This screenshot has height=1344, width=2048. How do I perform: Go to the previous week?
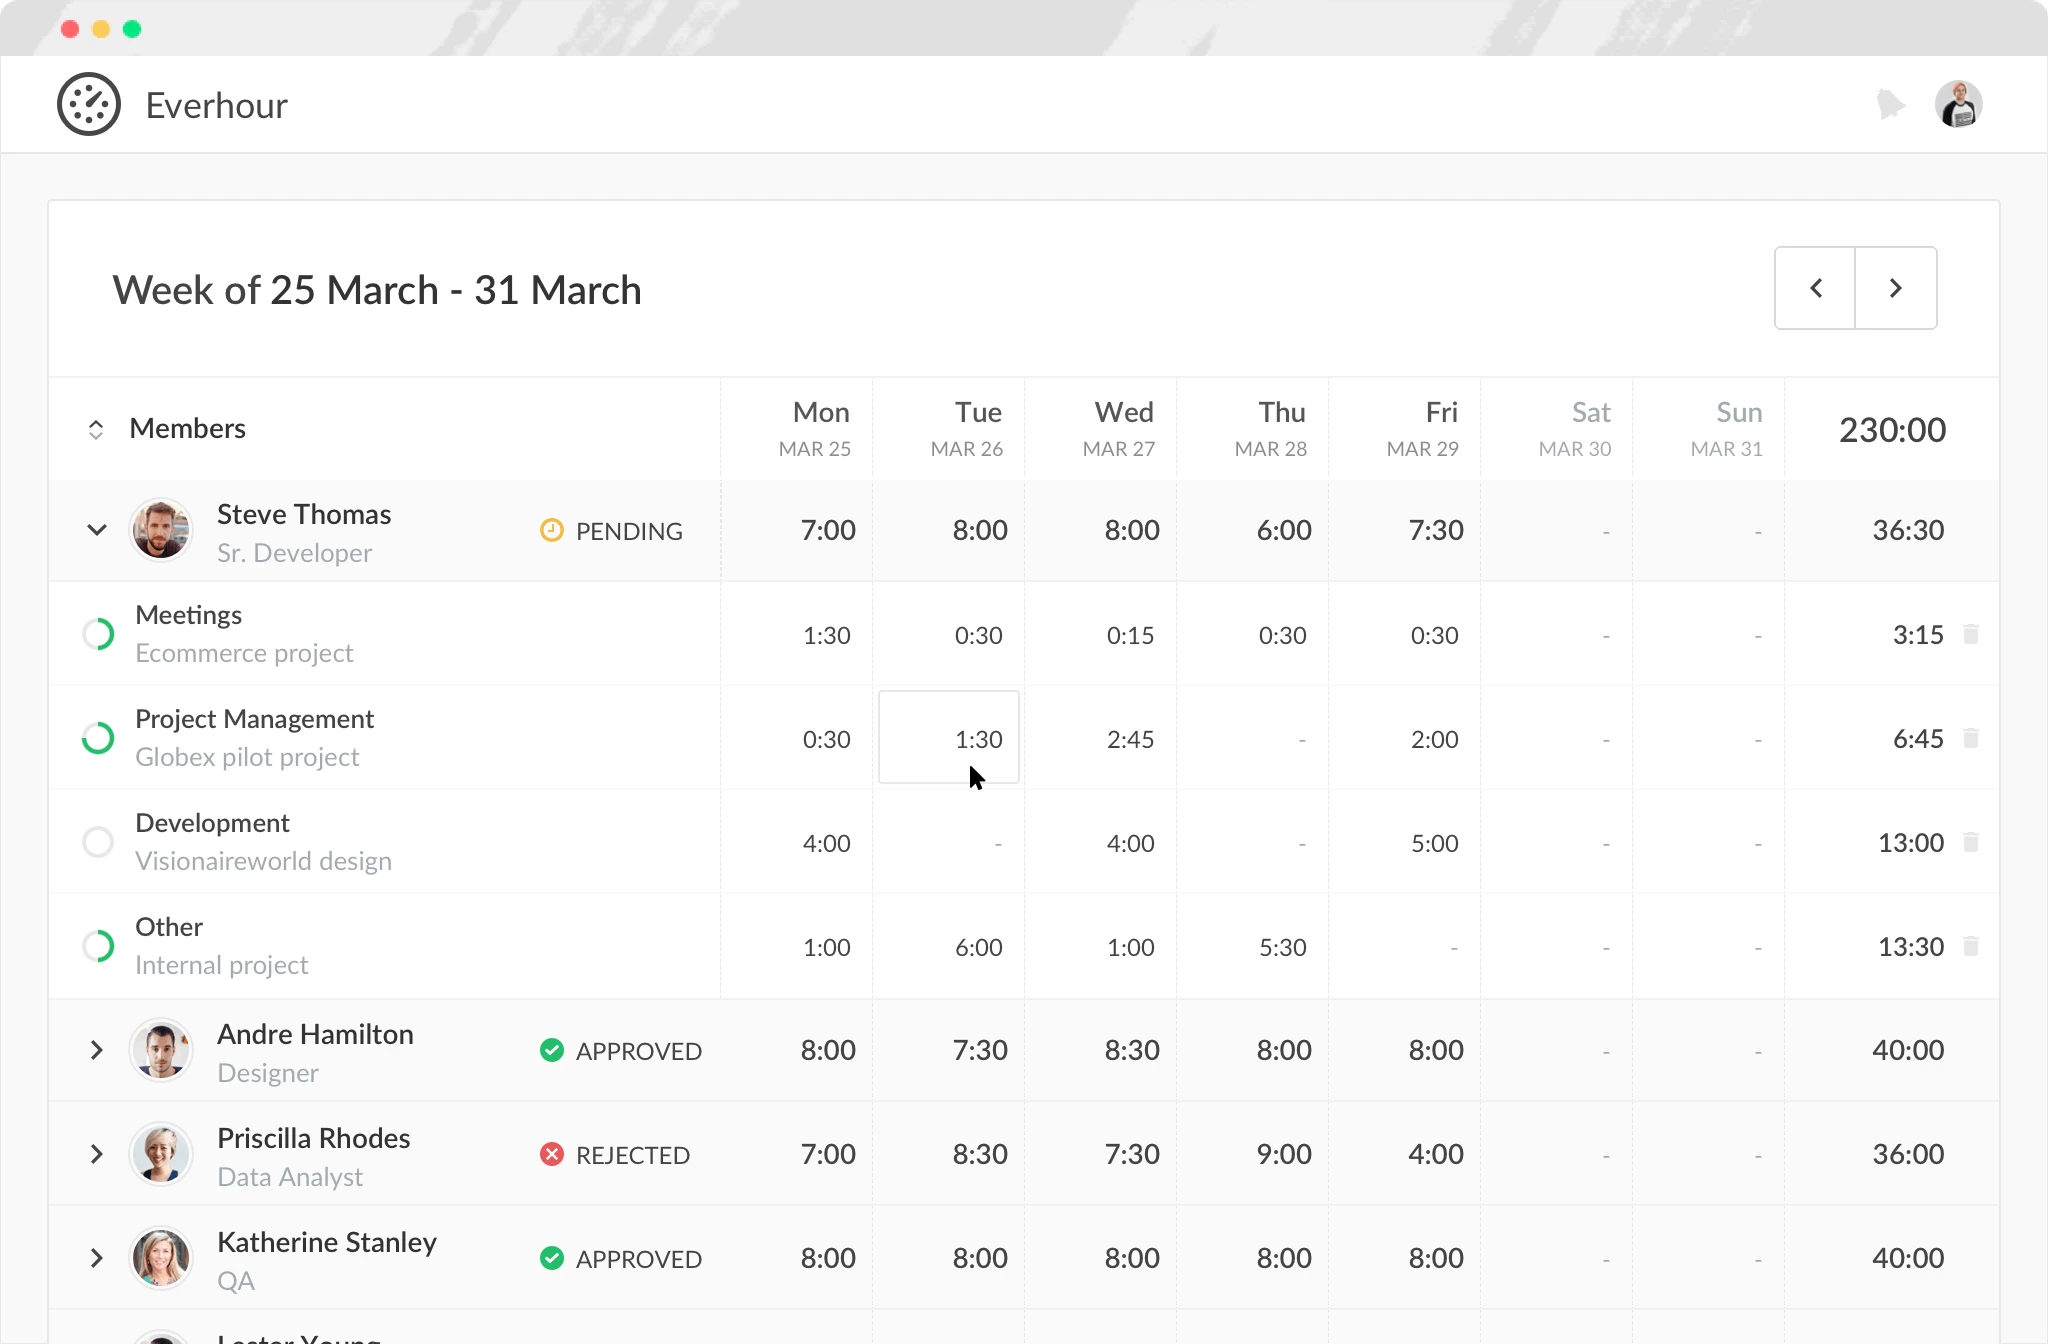1815,288
